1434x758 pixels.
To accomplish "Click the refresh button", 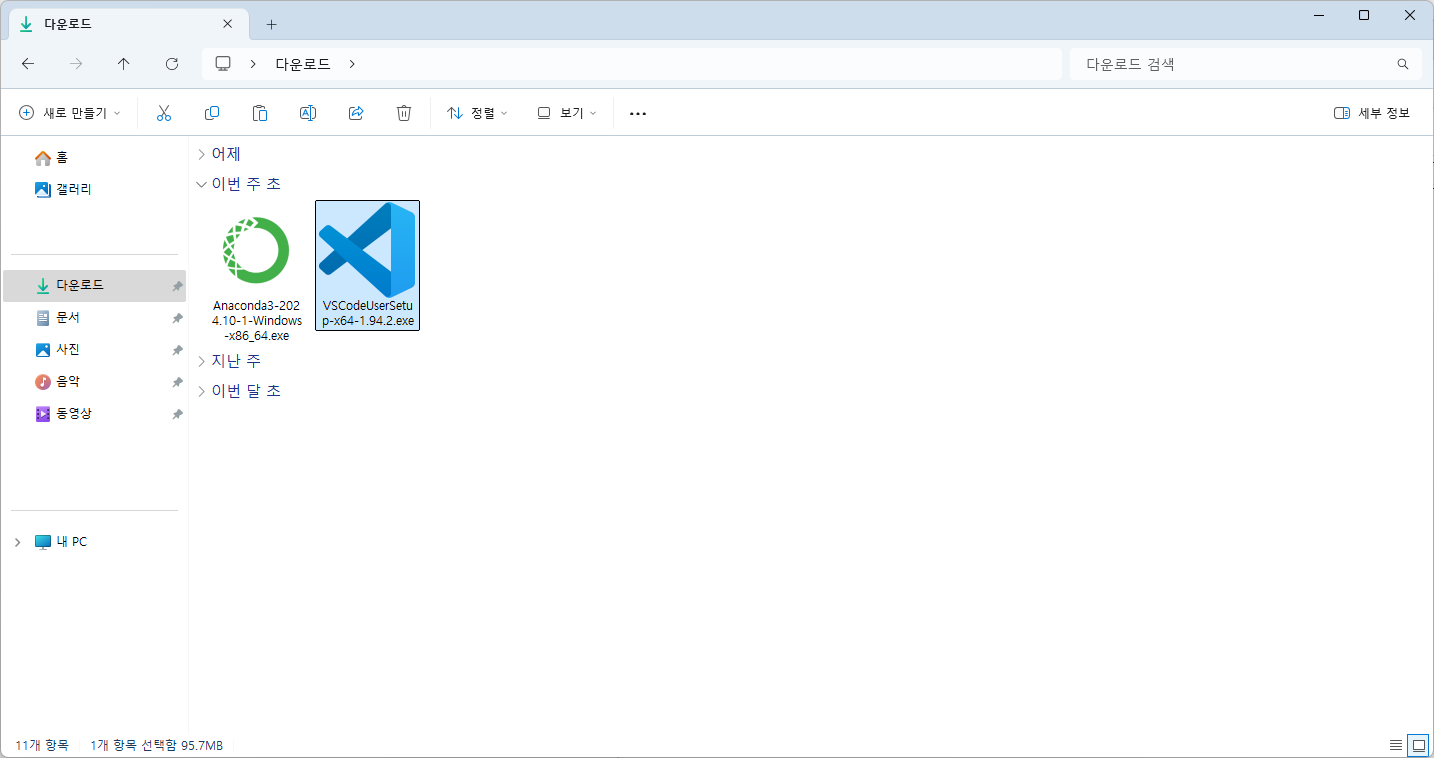I will pos(171,63).
